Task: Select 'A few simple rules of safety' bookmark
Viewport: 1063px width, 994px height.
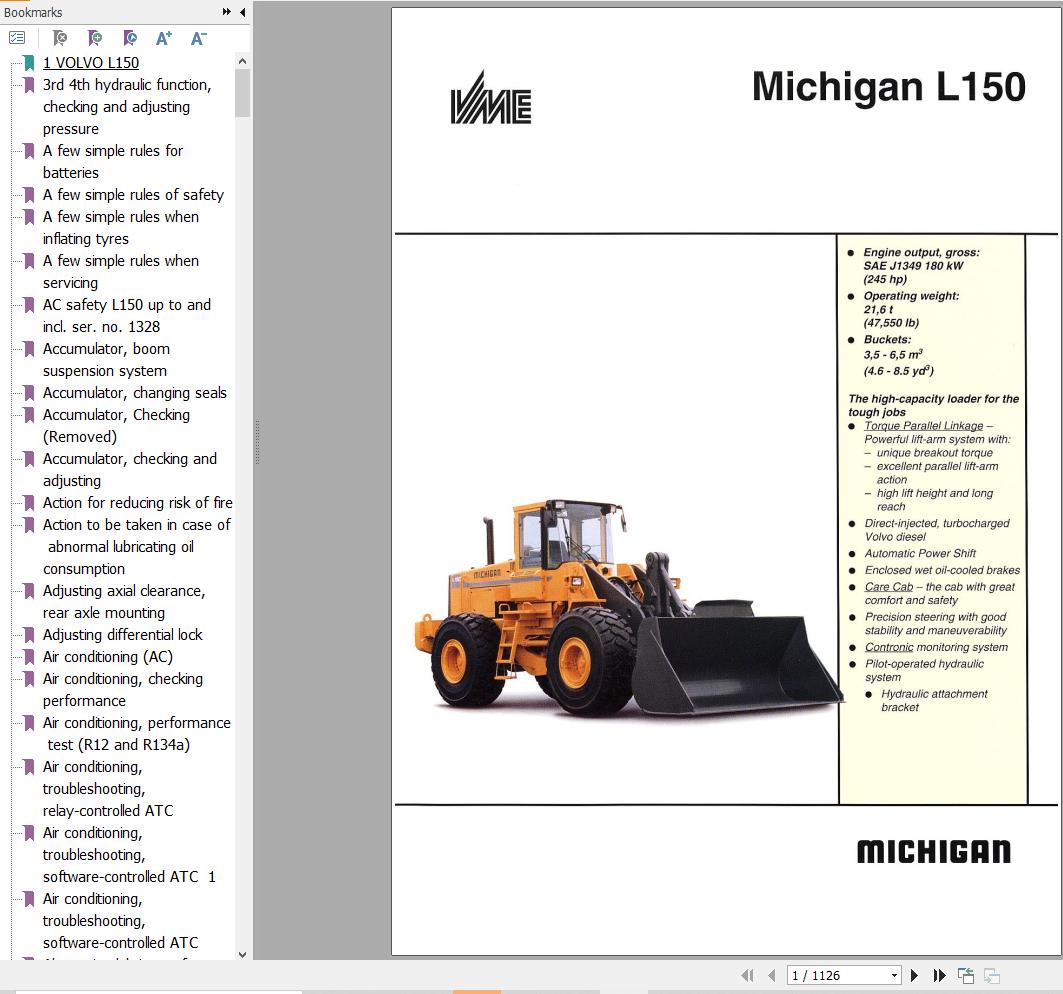Action: point(134,195)
